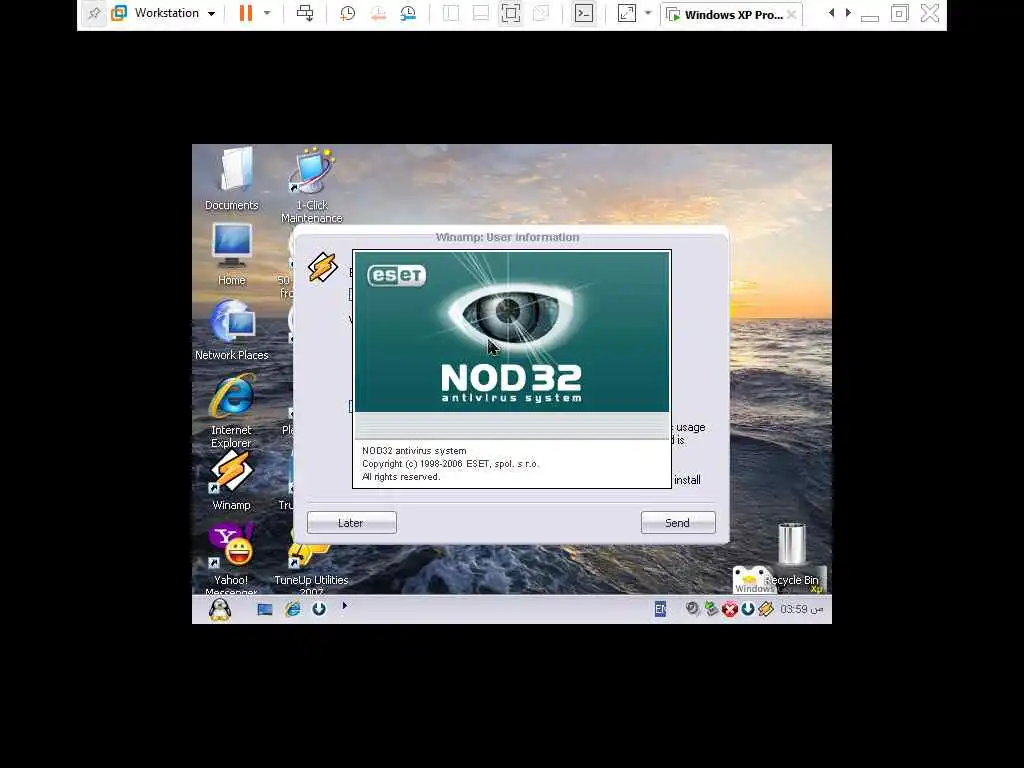Viewport: 1024px width, 768px height.
Task: Open the 1-Click Maintenance shortcut
Action: click(x=312, y=185)
